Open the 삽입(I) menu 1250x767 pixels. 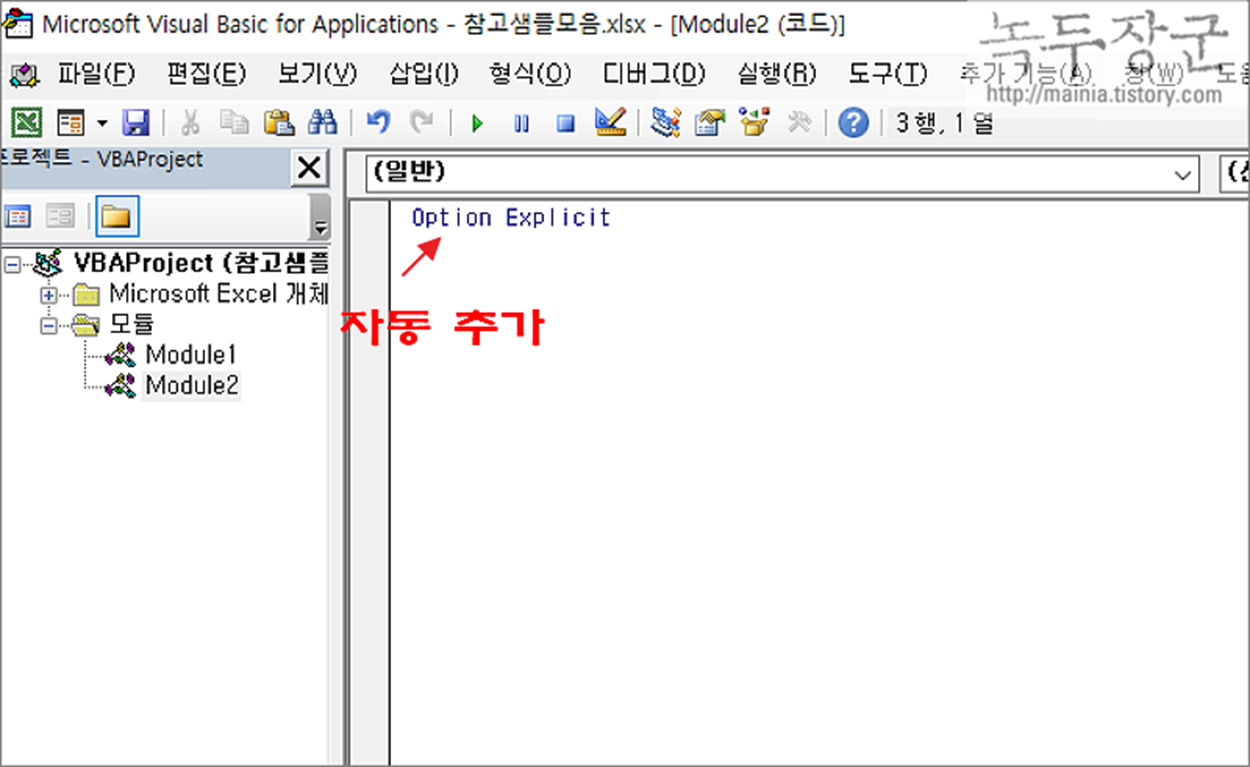click(423, 73)
